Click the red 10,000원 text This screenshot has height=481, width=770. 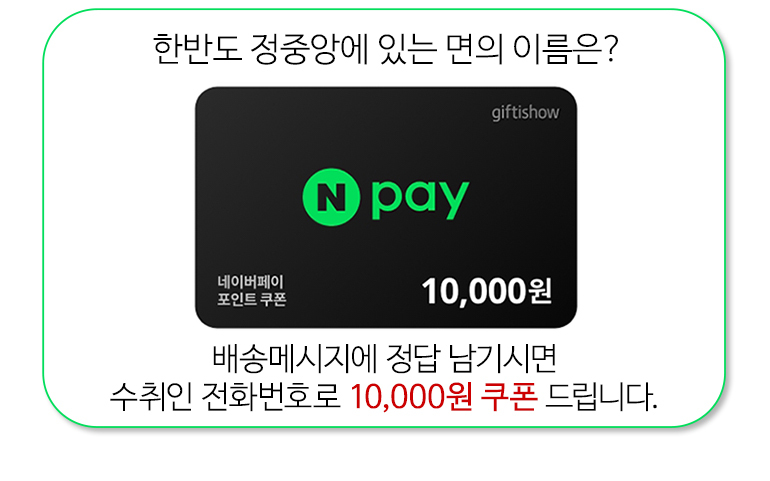click(x=412, y=396)
